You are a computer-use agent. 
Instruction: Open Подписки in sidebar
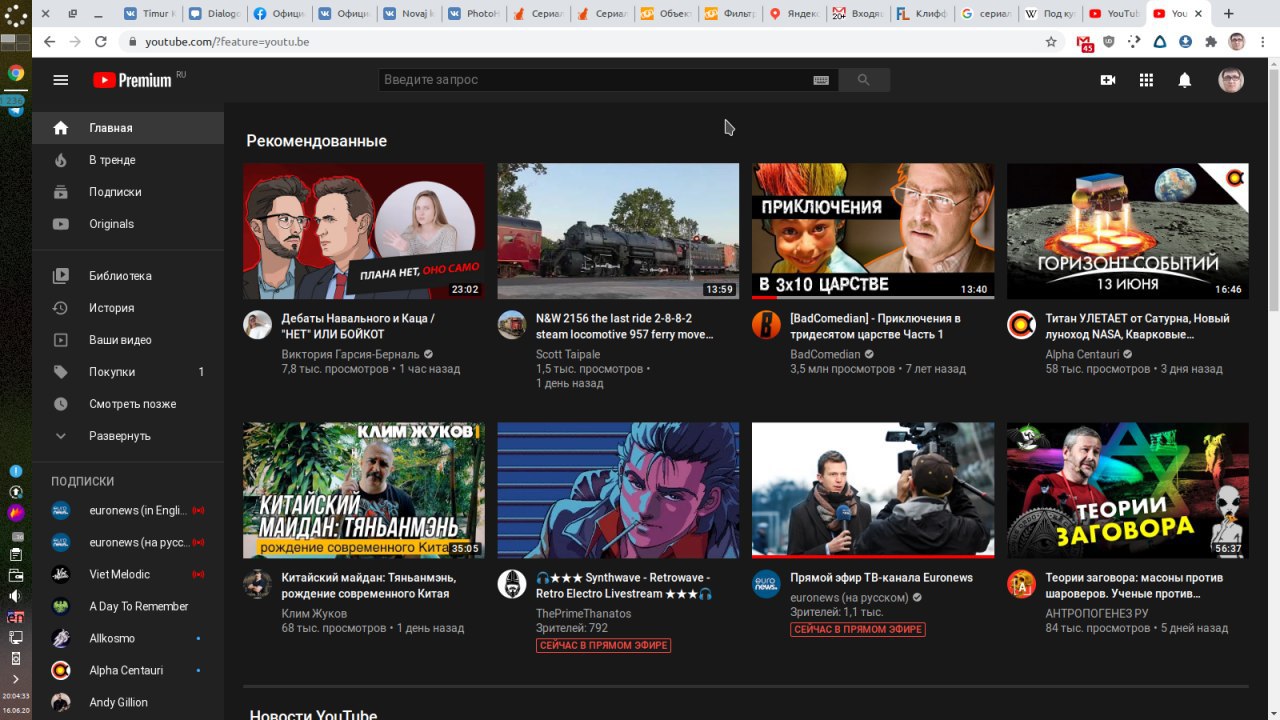pos(128,192)
